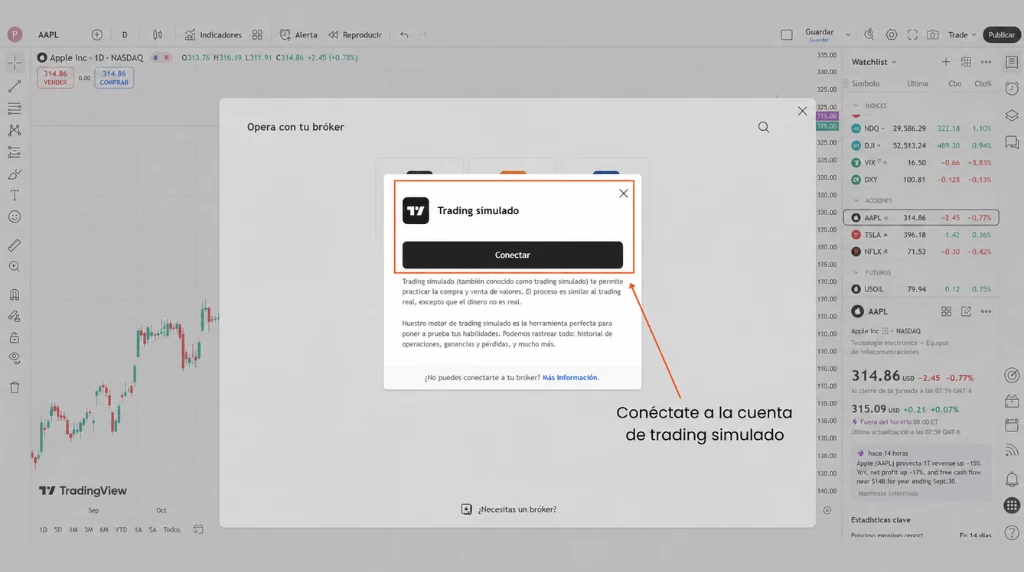Close the Opera con tu bróker dialog
The image size is (1024, 572).
click(x=802, y=111)
